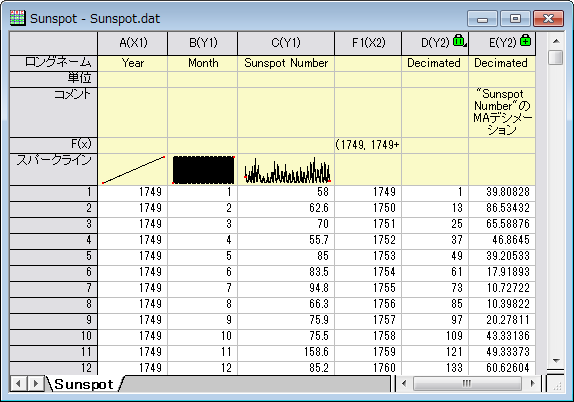The height and width of the screenshot is (402, 574).
Task: Click the worksheet icon in the title bar
Action: click(x=18, y=18)
